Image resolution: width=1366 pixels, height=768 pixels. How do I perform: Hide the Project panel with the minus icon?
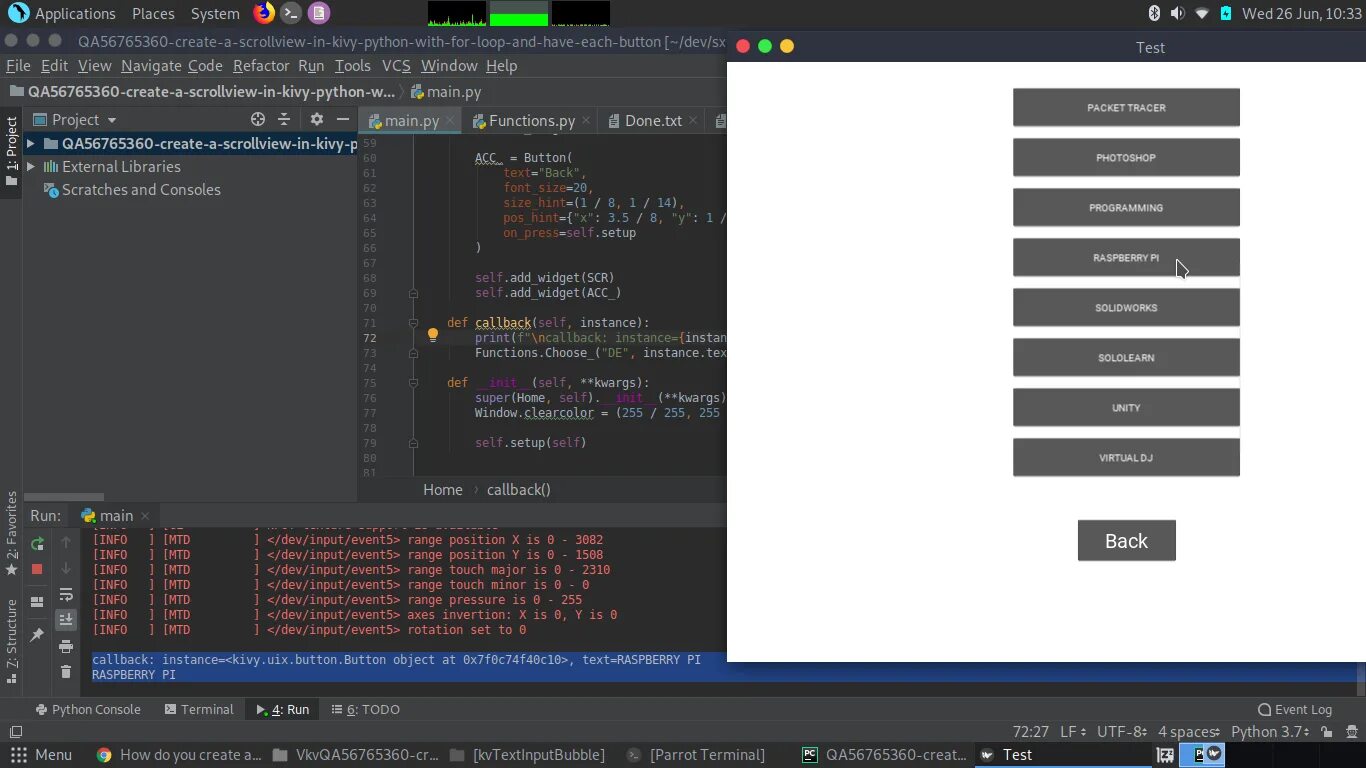[343, 119]
